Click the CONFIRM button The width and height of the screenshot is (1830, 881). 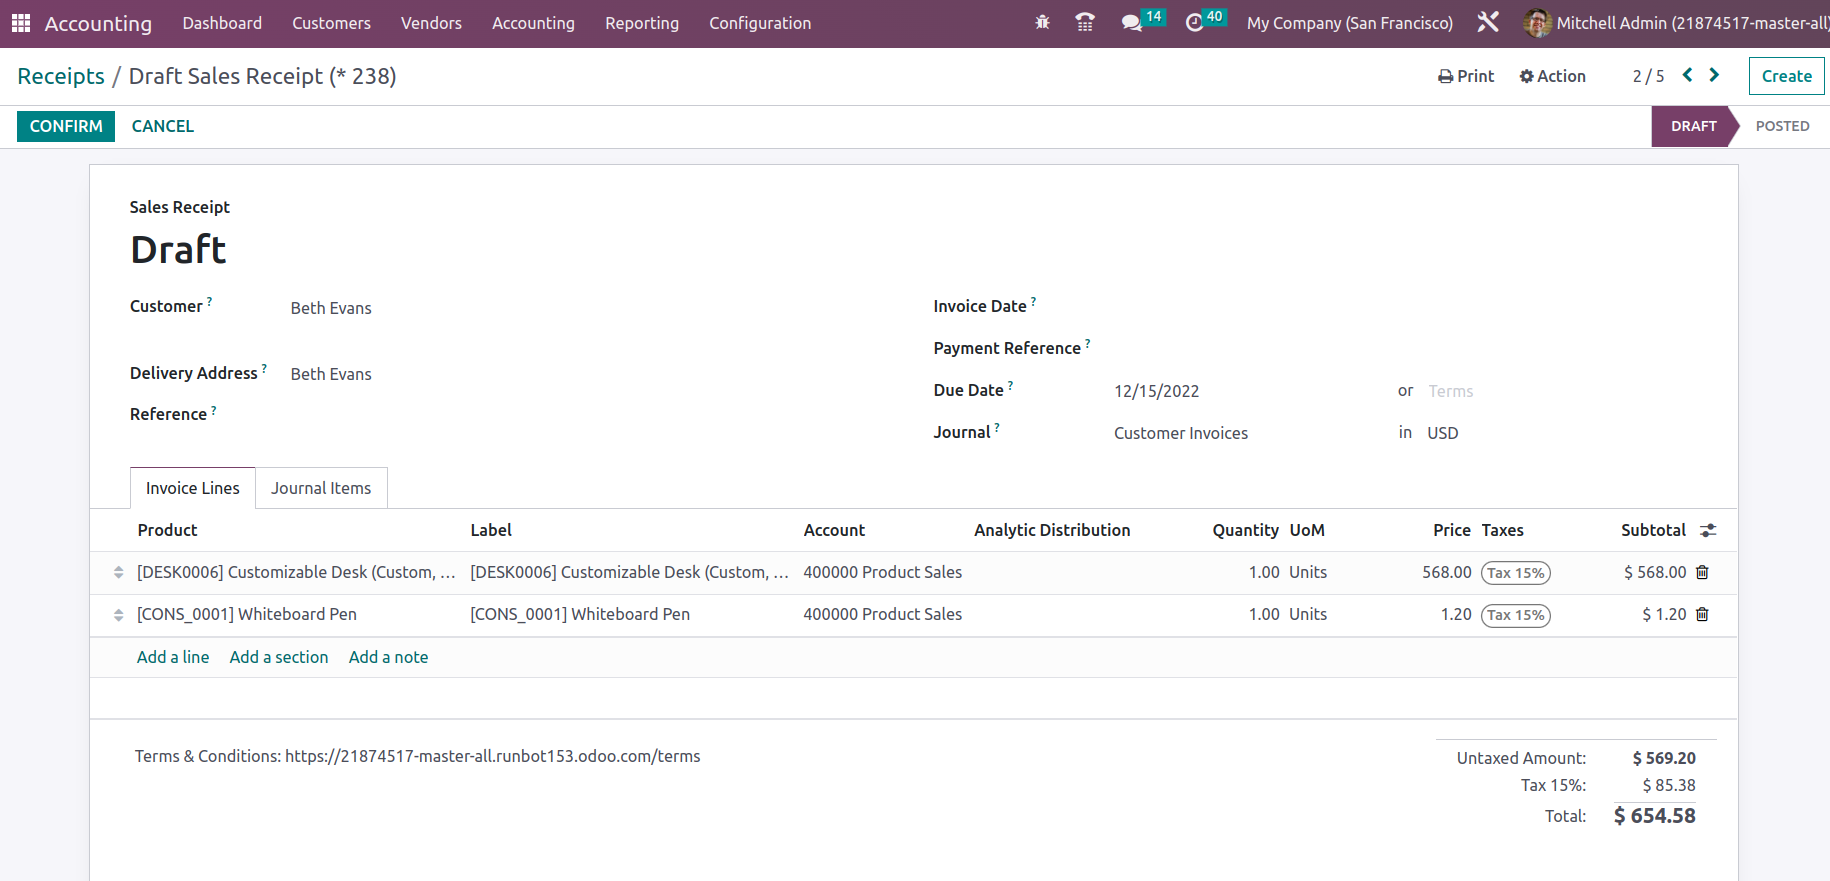(66, 126)
